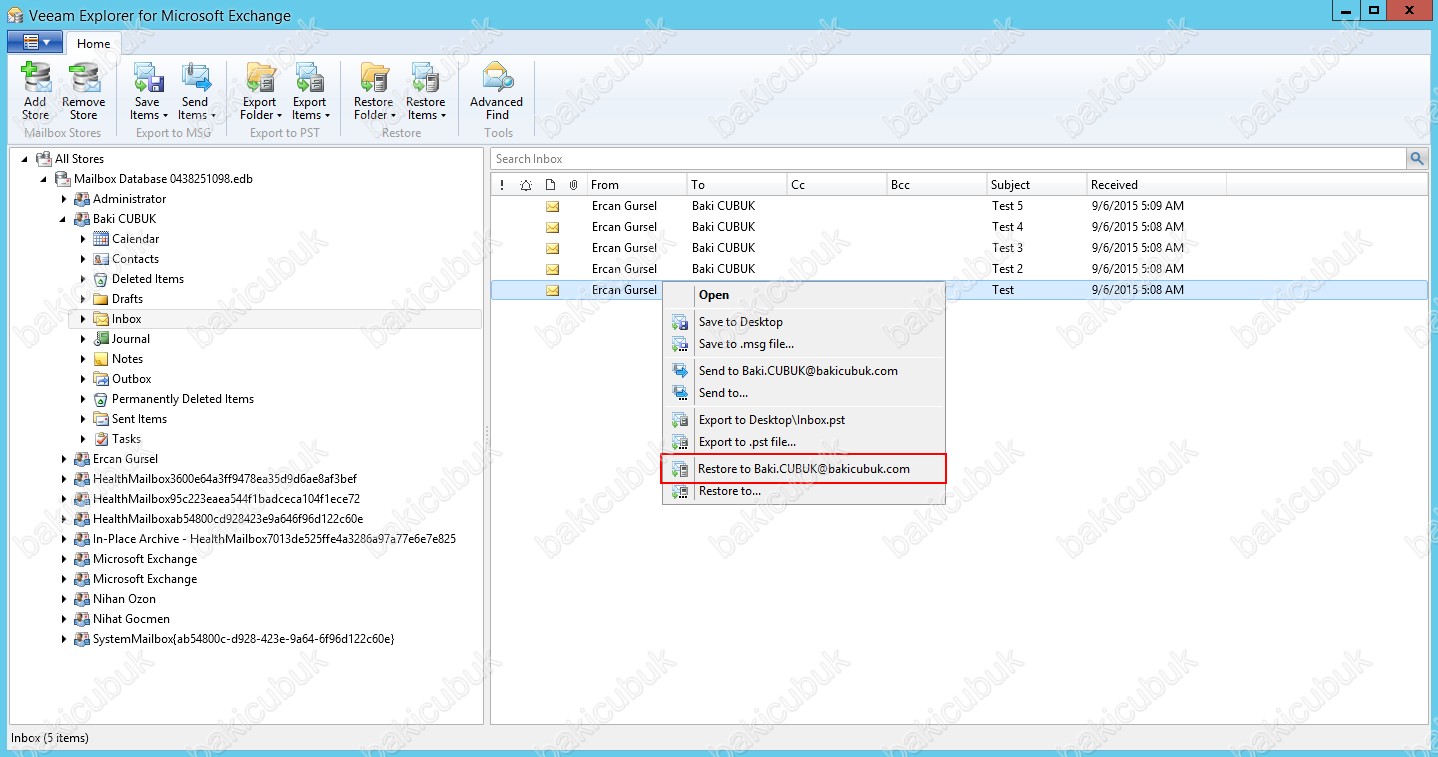
Task: Choose Restore to... menu entry
Action: [x=804, y=491]
